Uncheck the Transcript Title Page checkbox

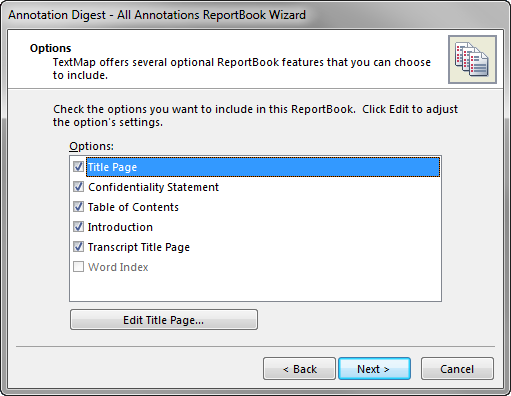click(78, 247)
